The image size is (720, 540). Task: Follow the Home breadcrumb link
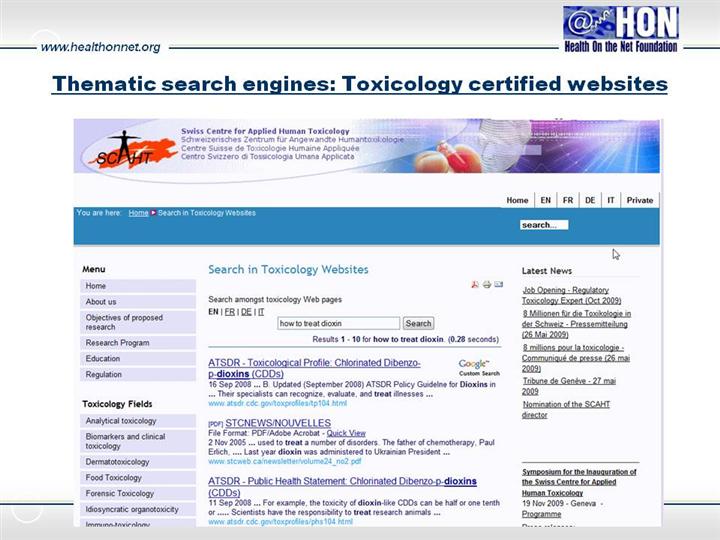coord(138,213)
